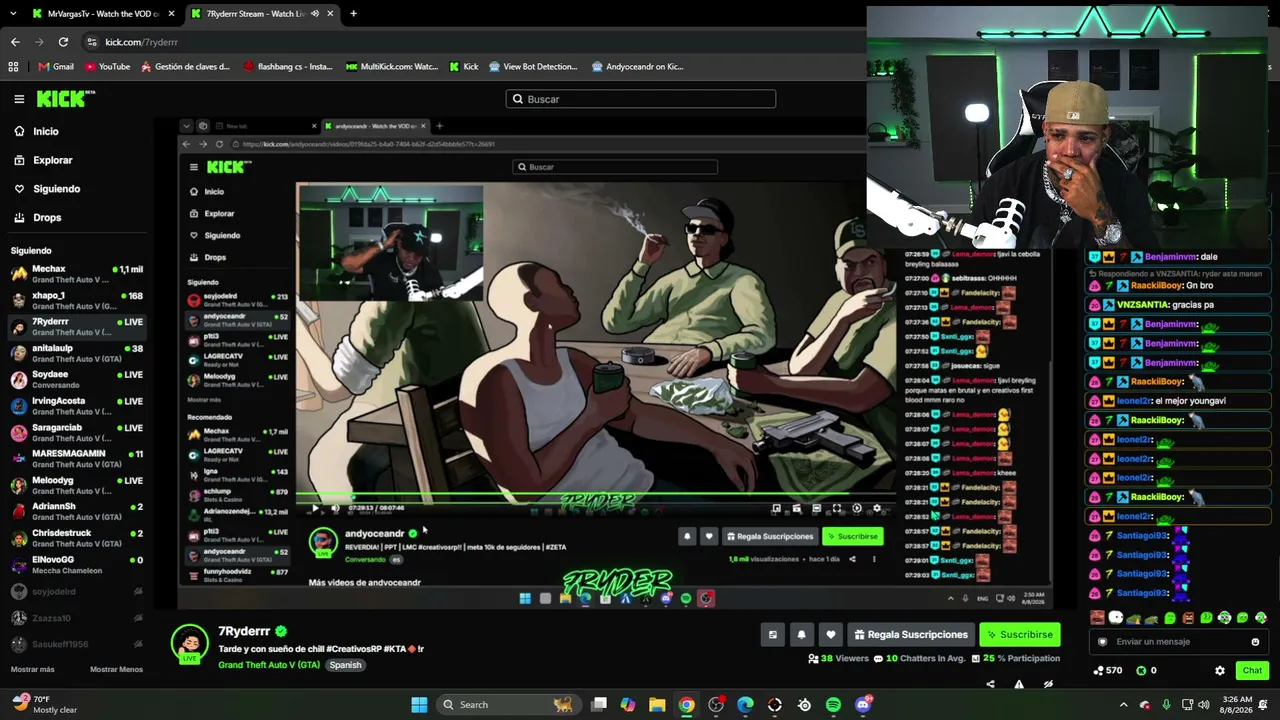Screen dimensions: 1280x720
Task: Click the shield icon in the chat box
Action: pos(1103,642)
